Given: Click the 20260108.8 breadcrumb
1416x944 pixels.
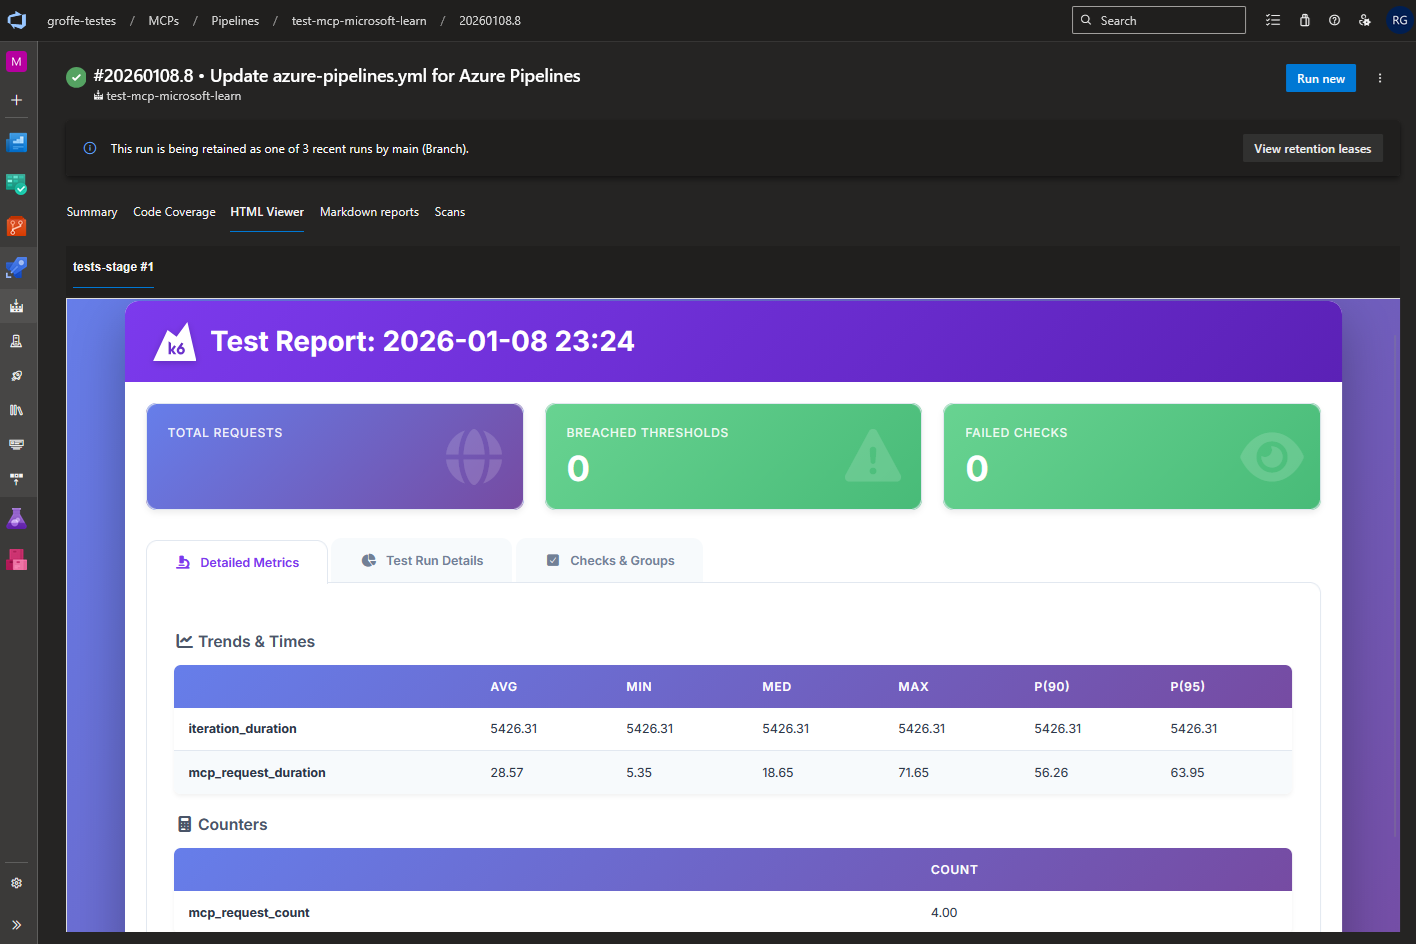Looking at the screenshot, I should [x=490, y=20].
